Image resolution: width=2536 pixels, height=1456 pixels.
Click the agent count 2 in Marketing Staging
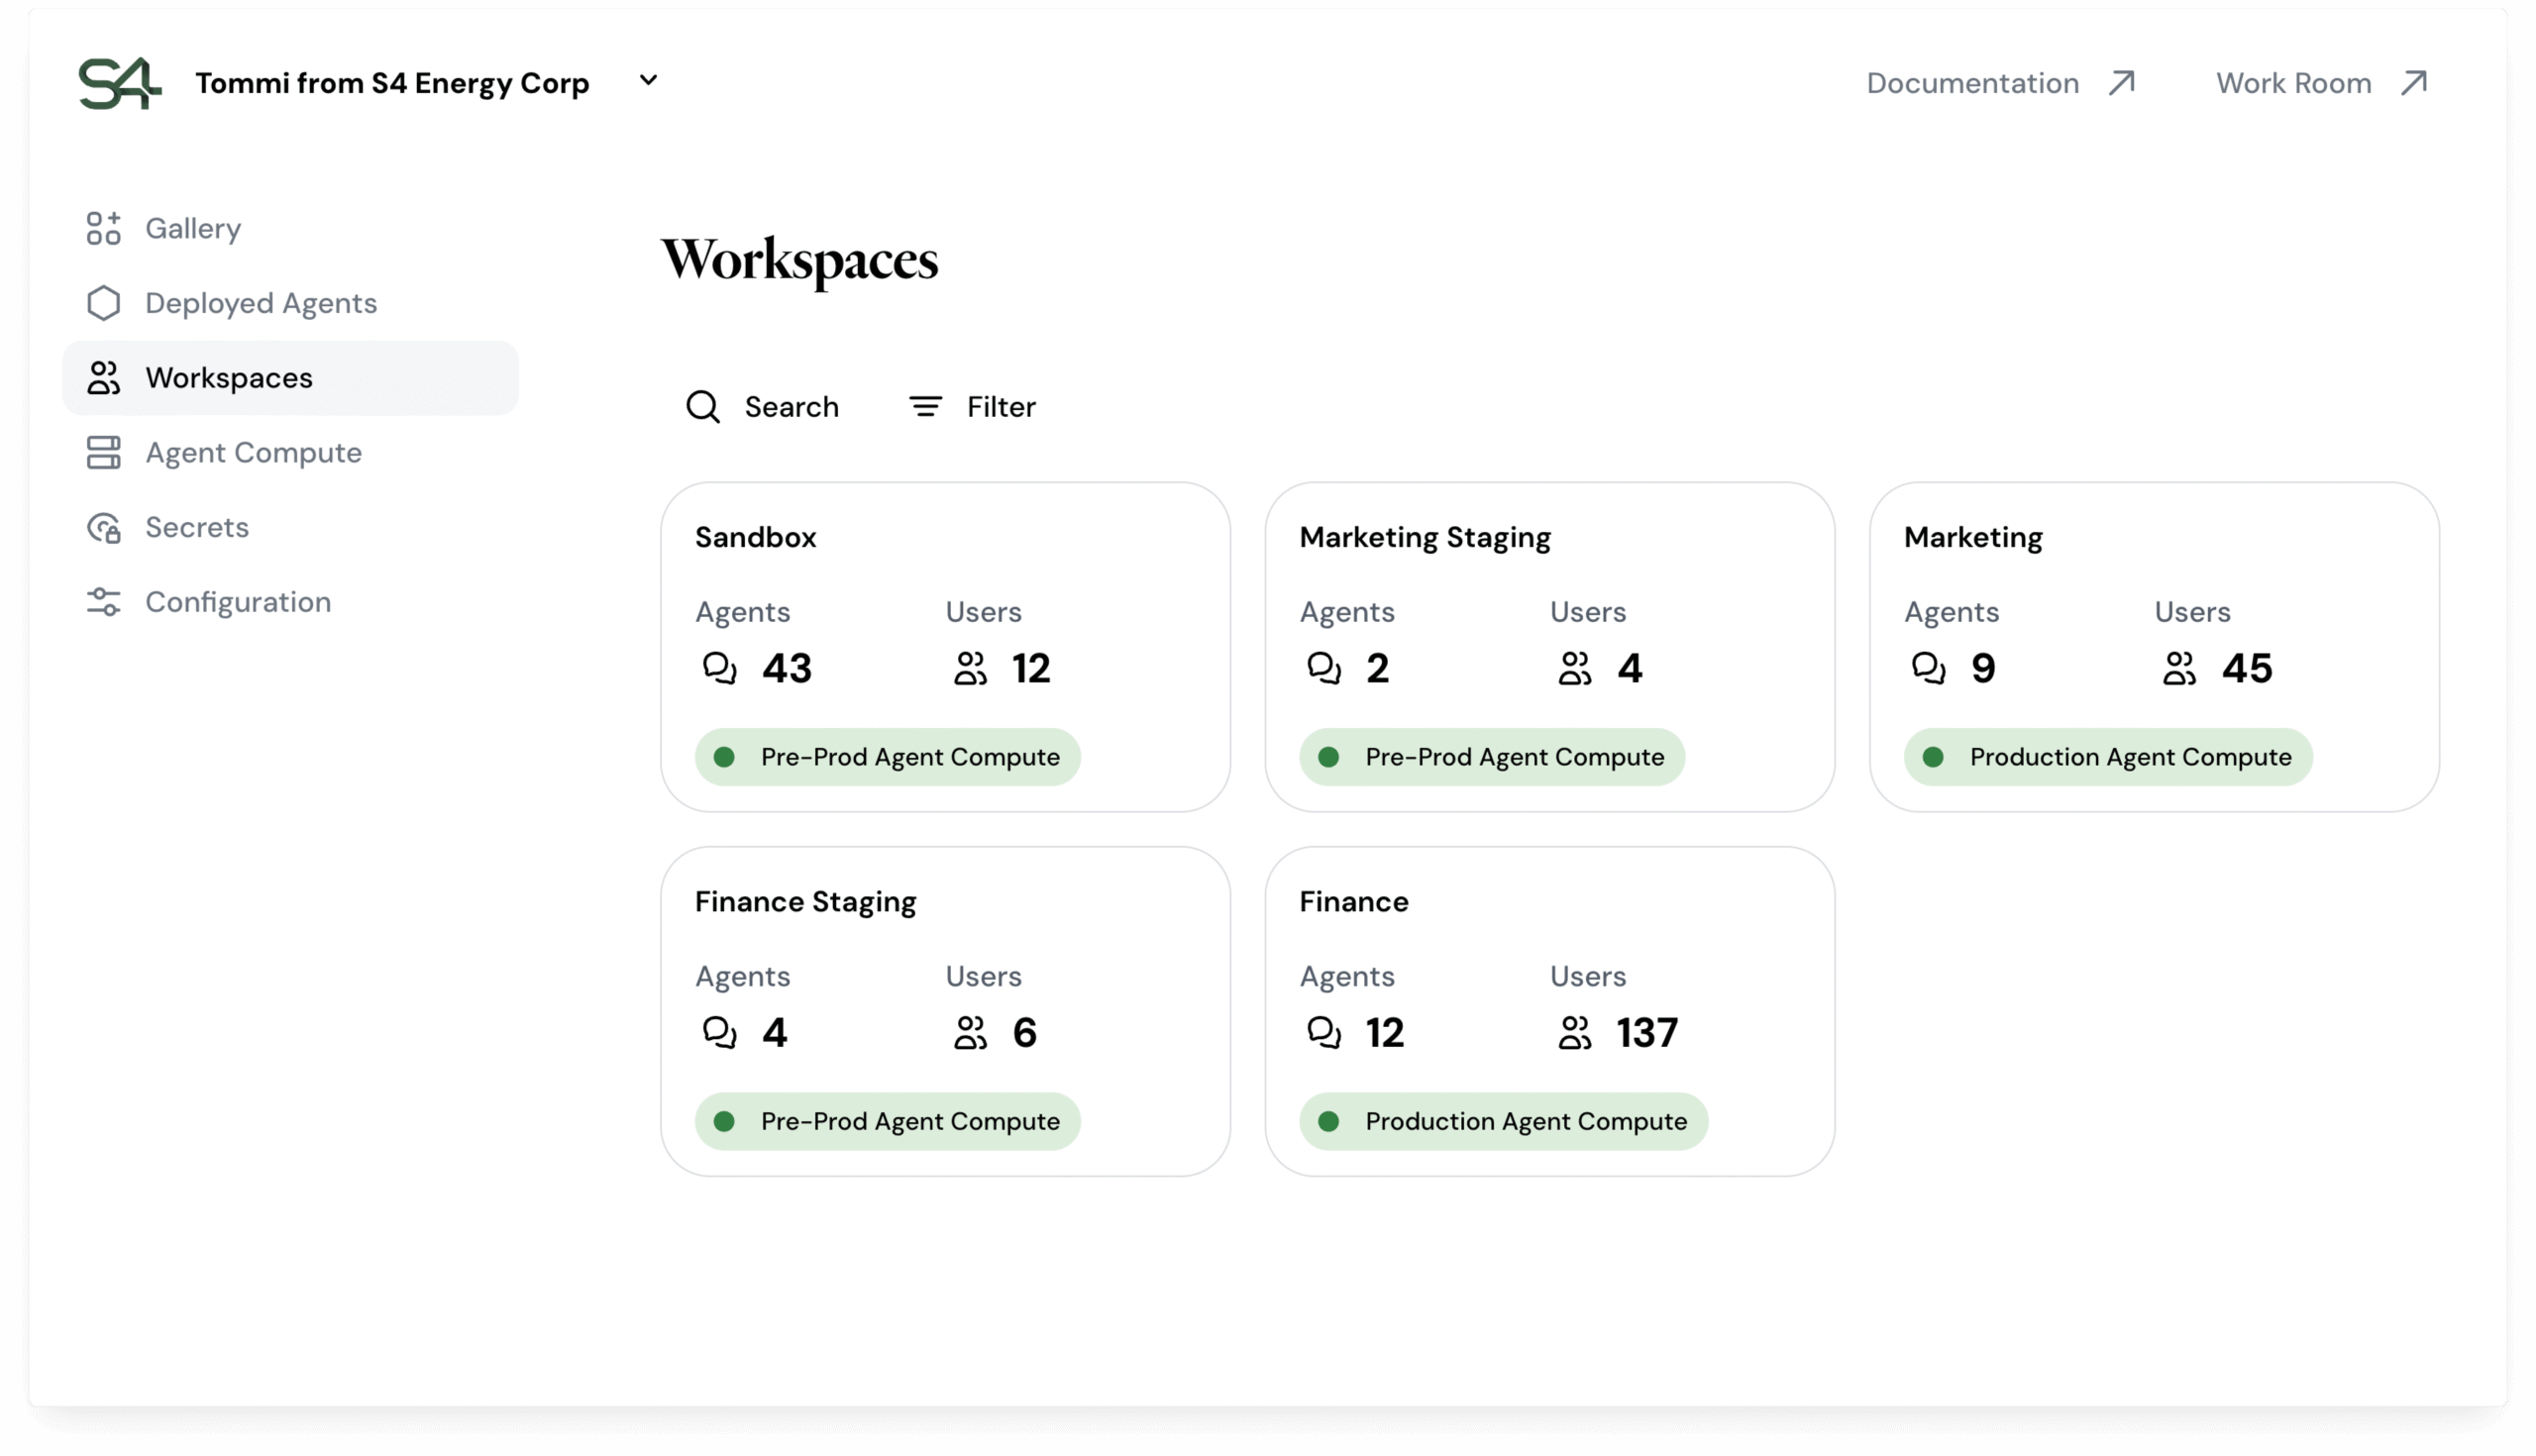coord(1377,668)
